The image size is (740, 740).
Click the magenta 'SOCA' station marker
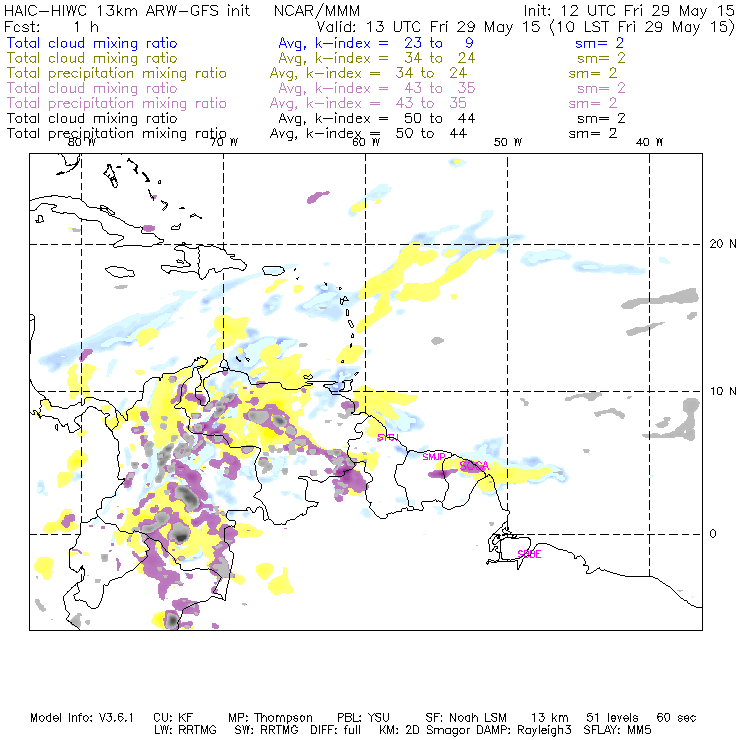coord(474,466)
